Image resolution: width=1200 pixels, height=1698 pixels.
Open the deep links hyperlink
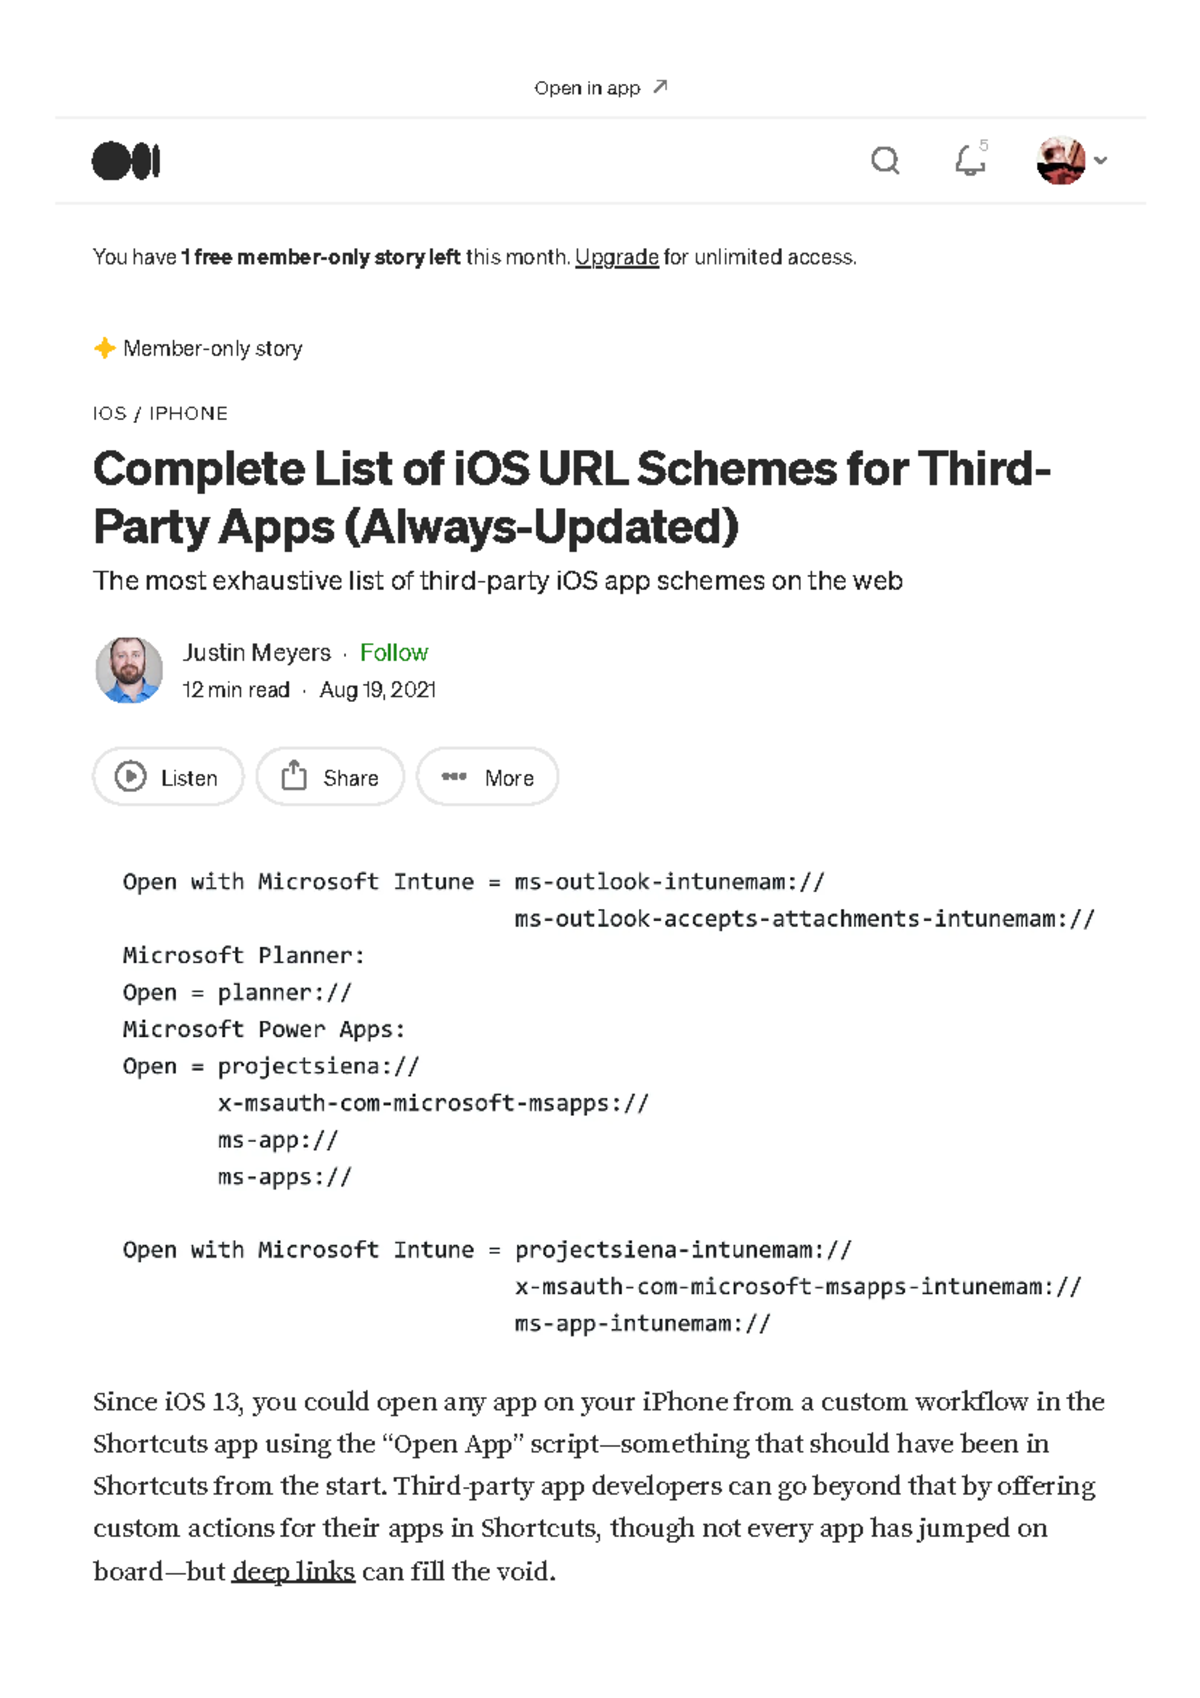pos(293,1570)
